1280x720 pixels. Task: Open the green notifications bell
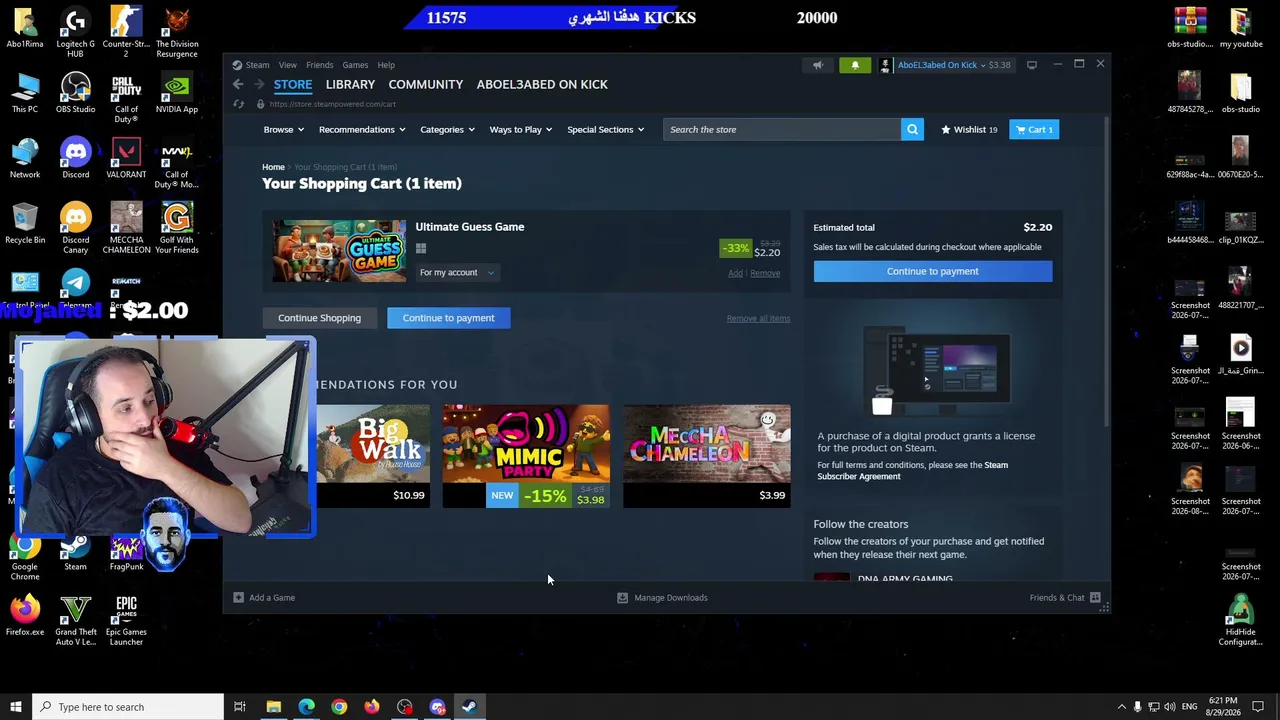[855, 65]
